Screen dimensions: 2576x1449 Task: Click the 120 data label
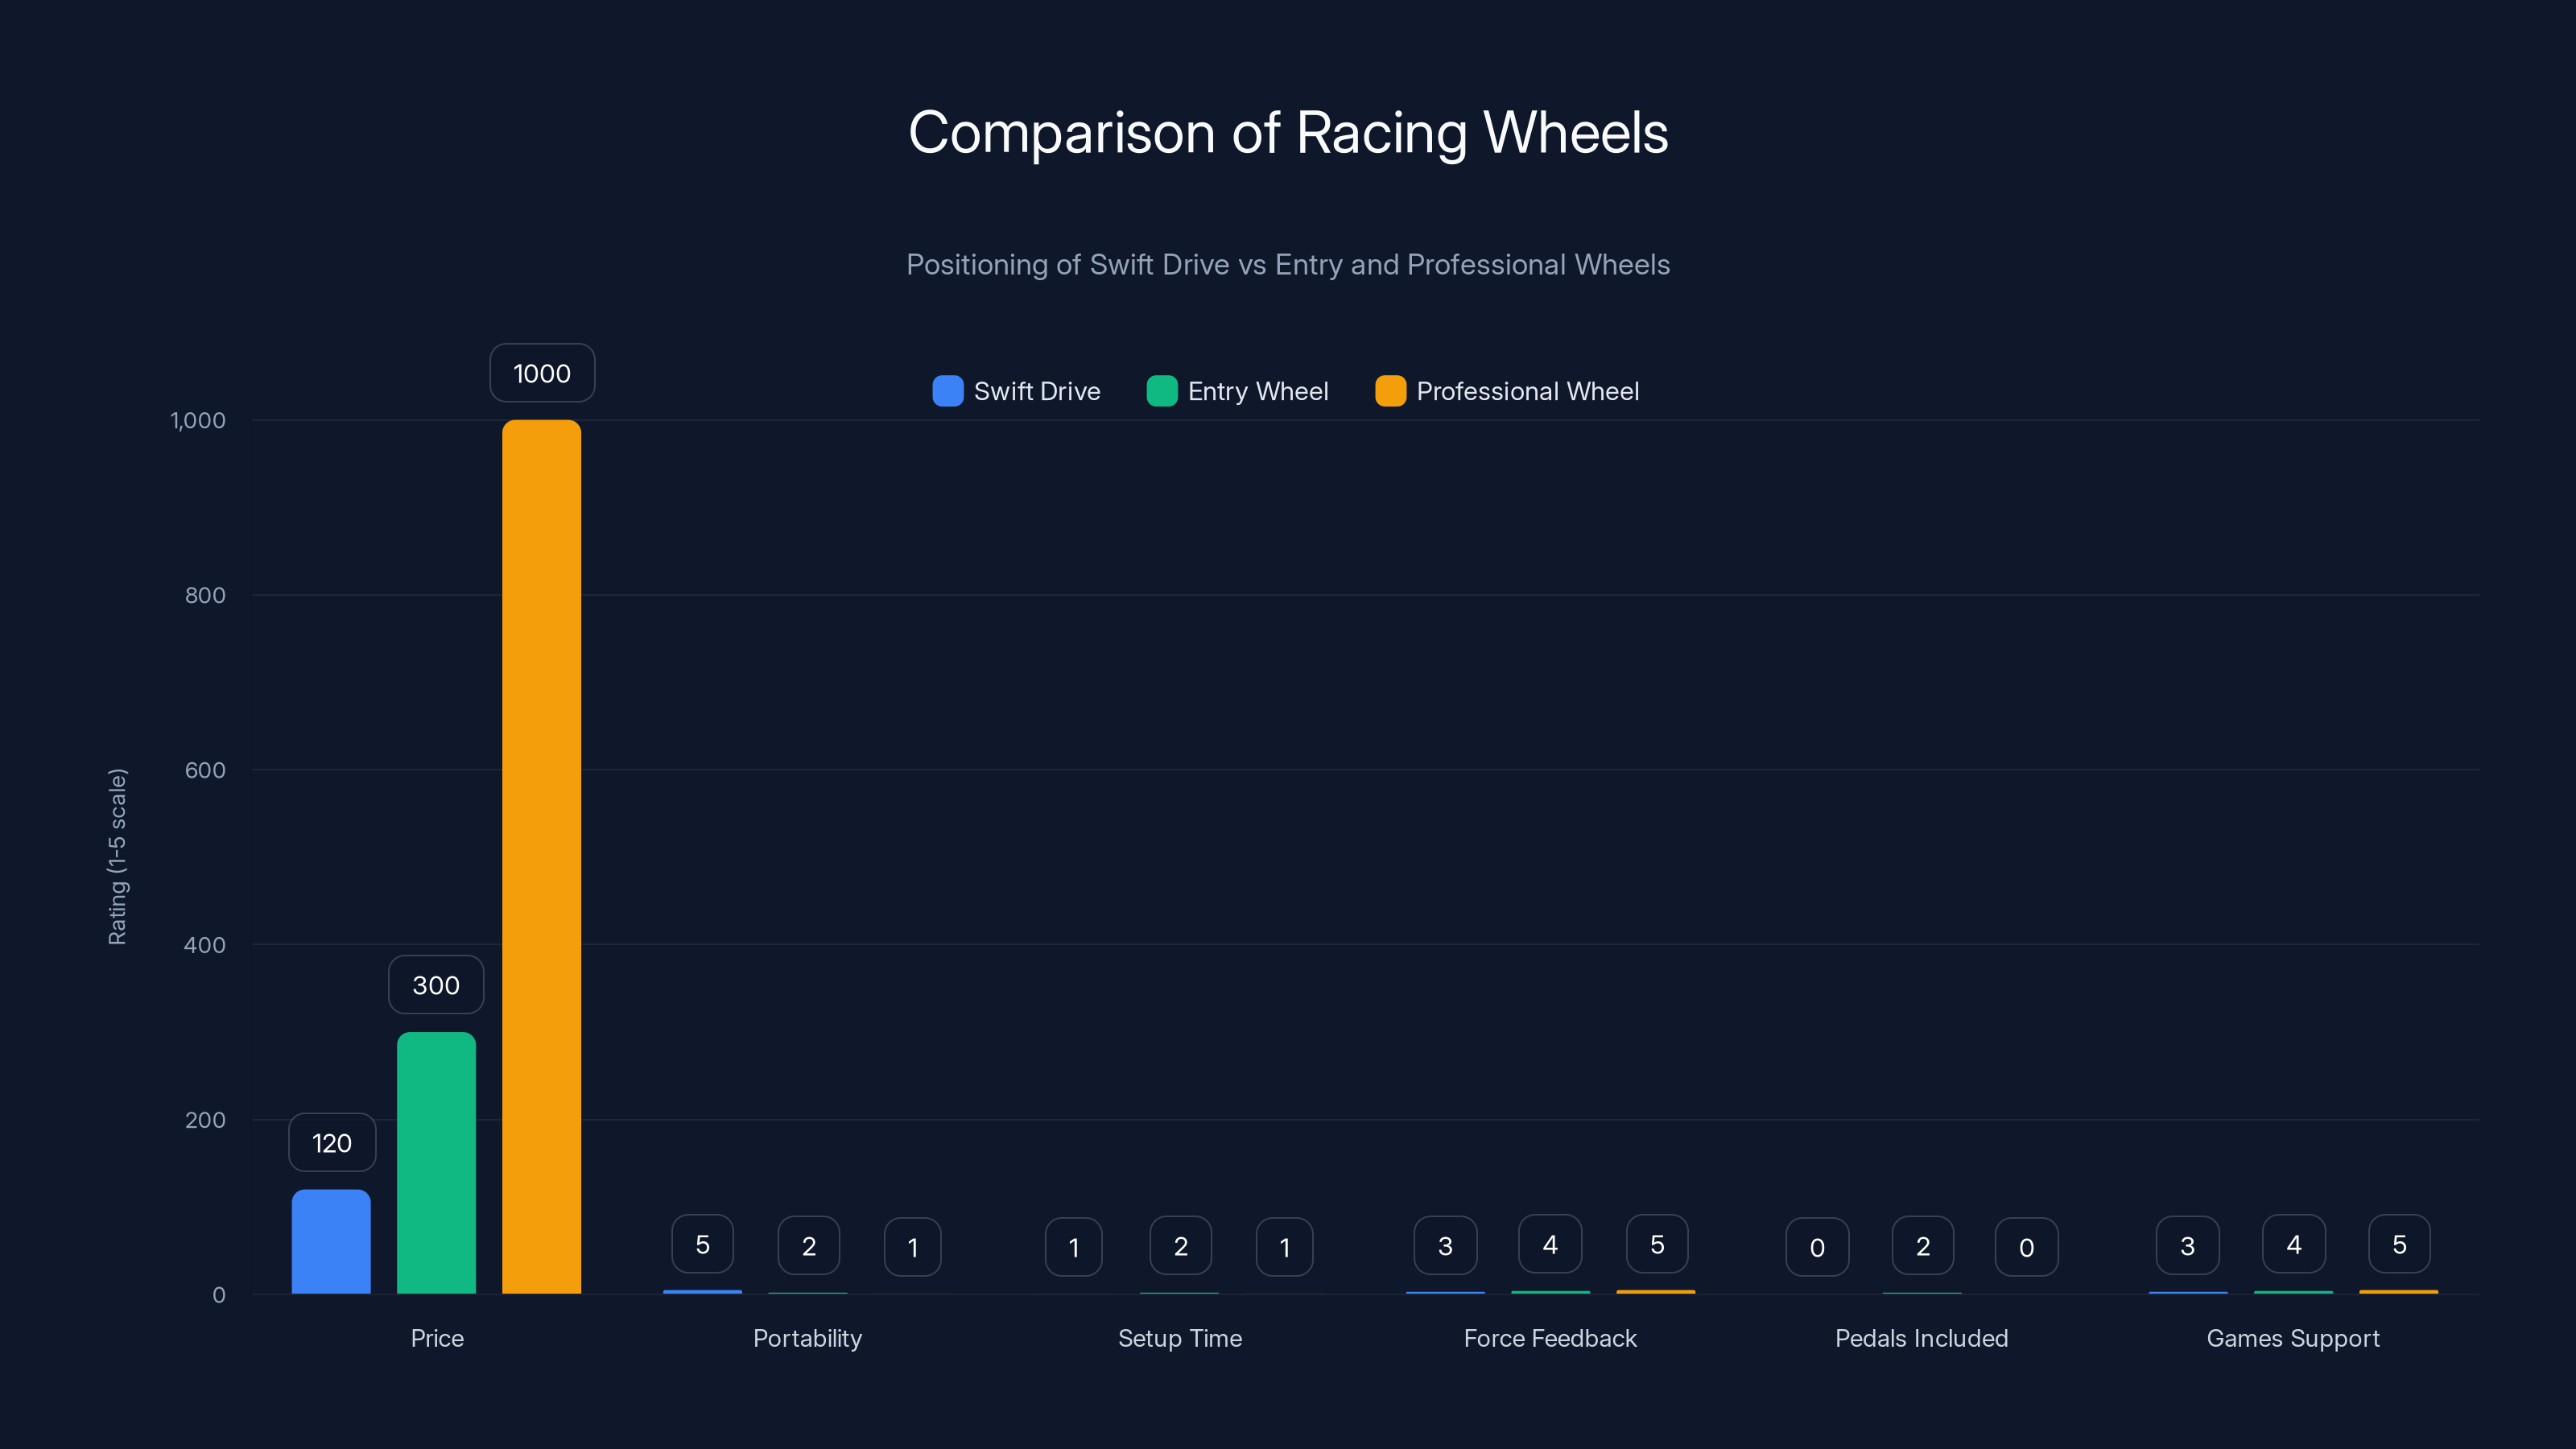point(331,1142)
